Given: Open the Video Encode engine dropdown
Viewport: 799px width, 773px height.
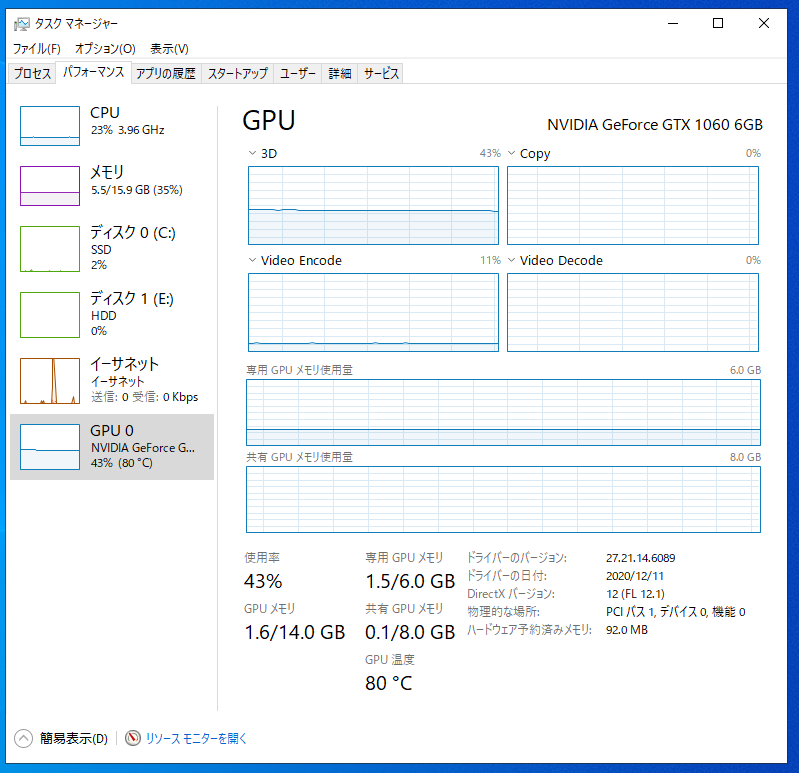Looking at the screenshot, I should 252,260.
